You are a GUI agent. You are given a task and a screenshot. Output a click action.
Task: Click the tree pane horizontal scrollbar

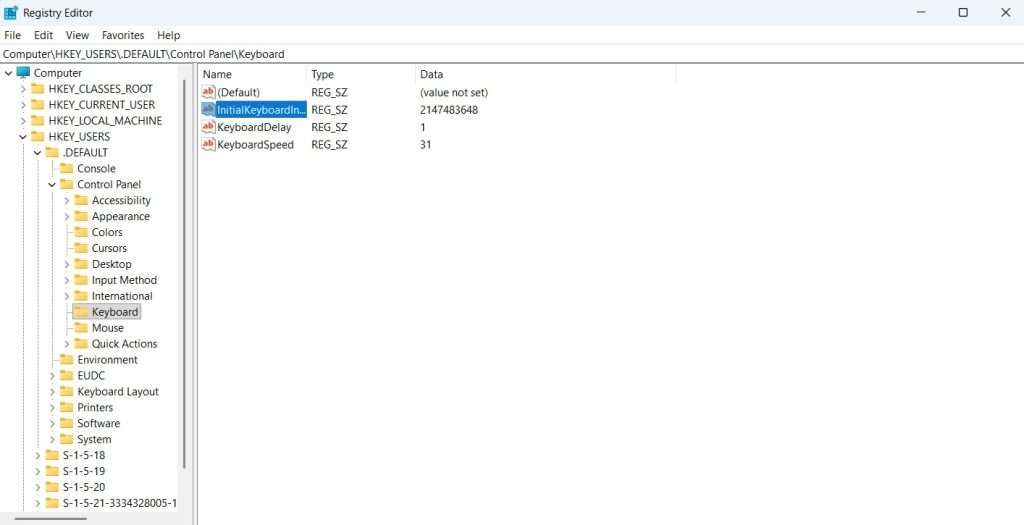coord(50,519)
